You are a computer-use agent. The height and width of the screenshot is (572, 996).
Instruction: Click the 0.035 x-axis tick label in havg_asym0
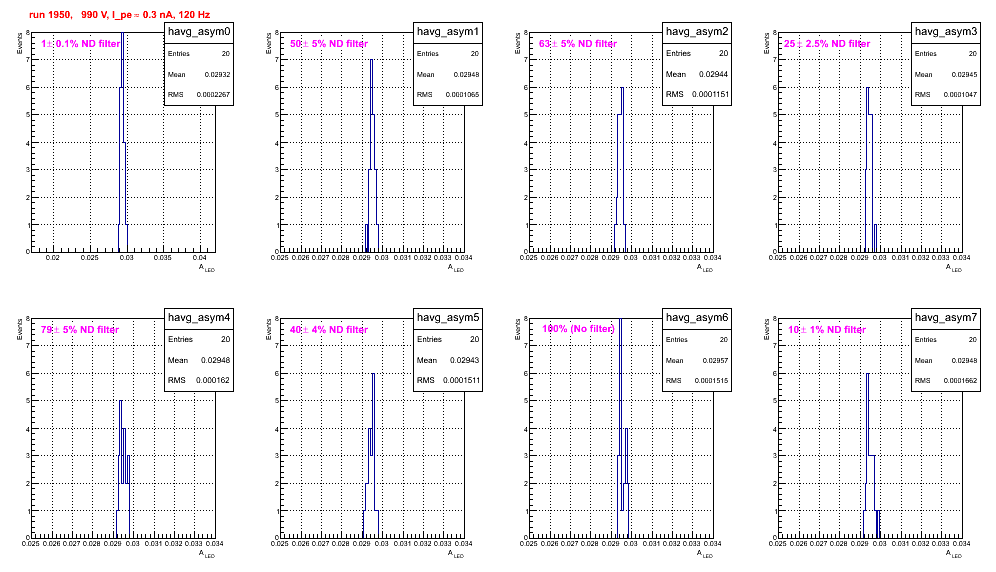pos(163,258)
